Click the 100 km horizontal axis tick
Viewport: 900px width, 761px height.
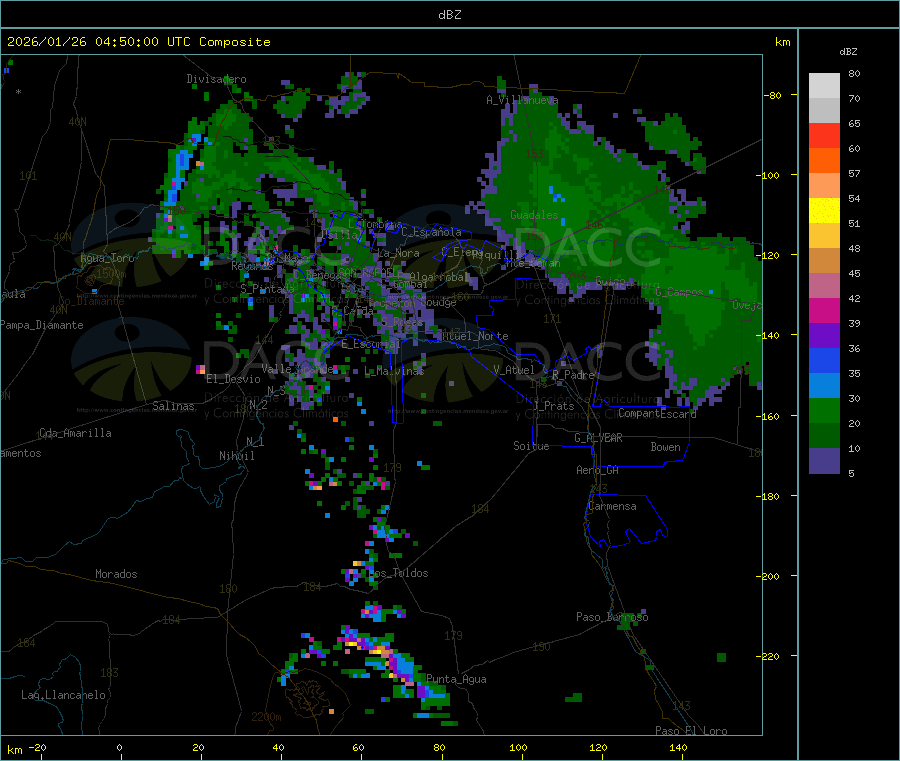click(x=518, y=747)
